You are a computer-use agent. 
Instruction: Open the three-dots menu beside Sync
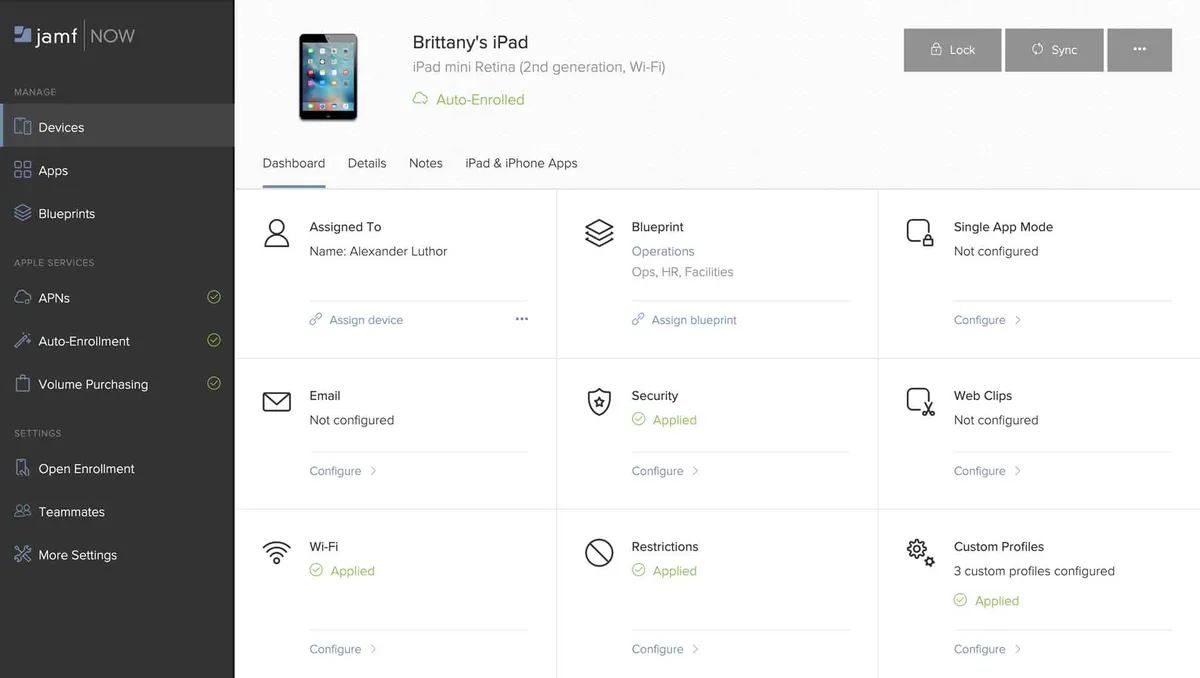pos(1139,49)
